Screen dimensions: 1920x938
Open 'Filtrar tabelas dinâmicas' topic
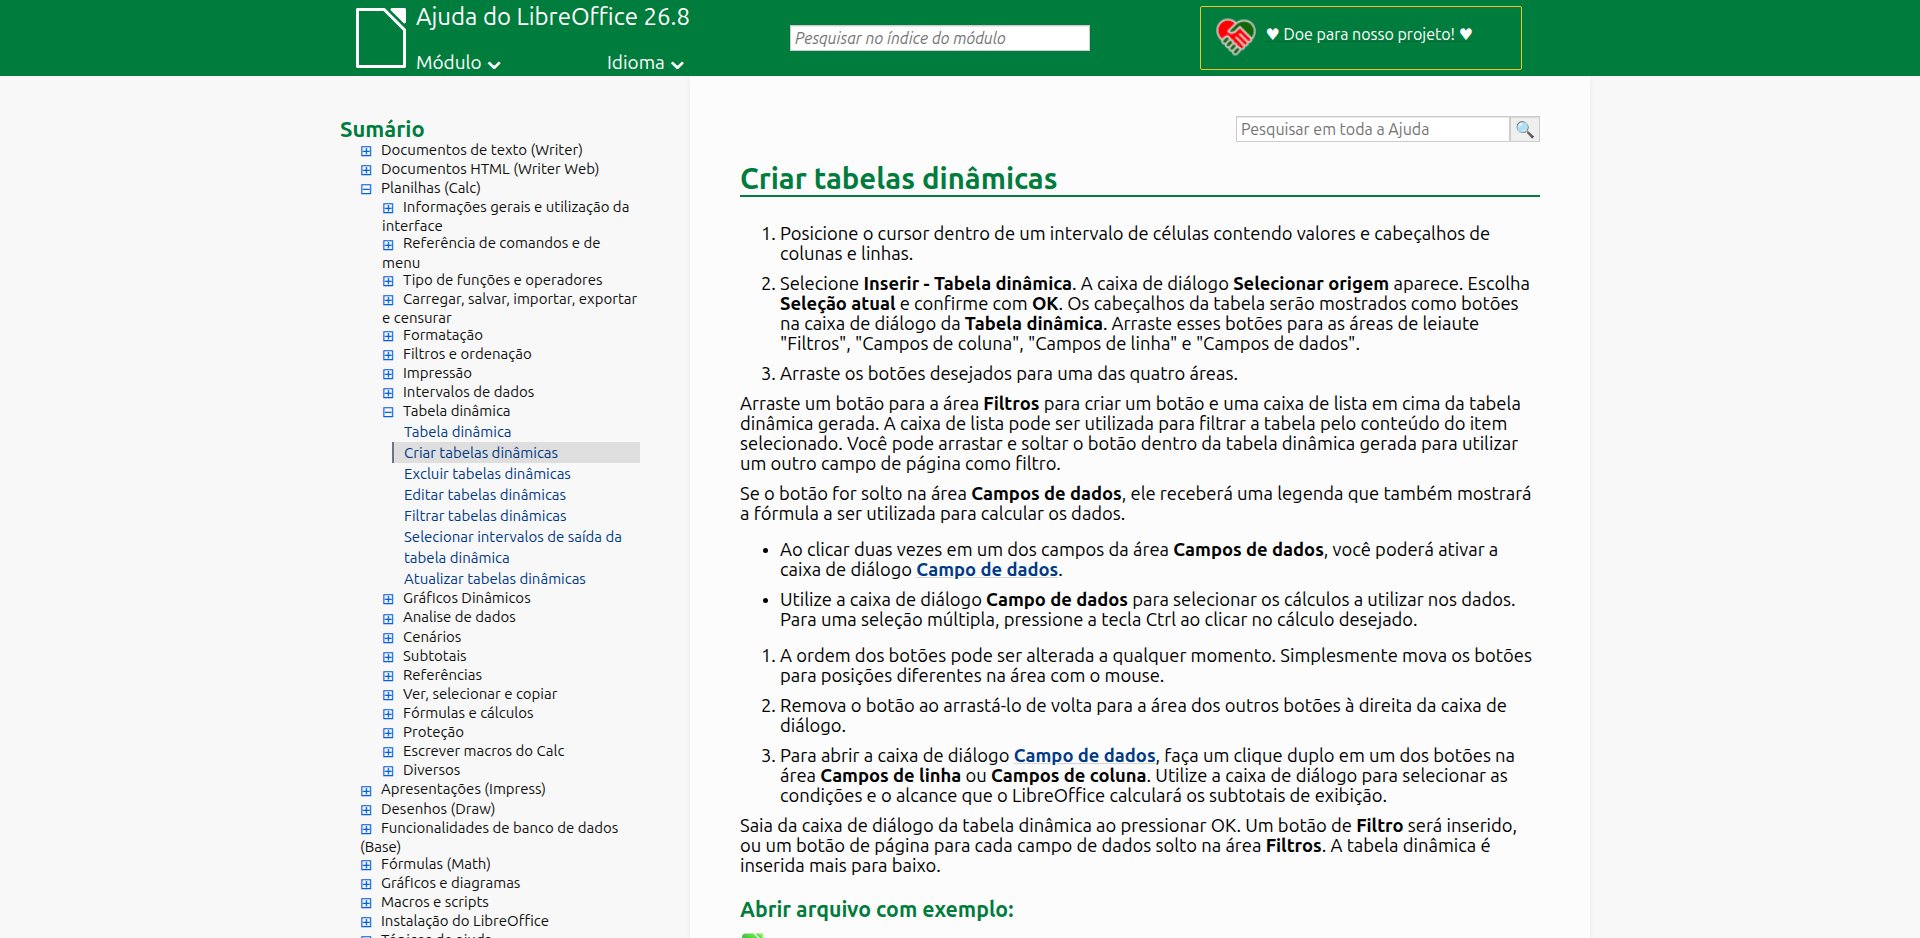click(485, 516)
